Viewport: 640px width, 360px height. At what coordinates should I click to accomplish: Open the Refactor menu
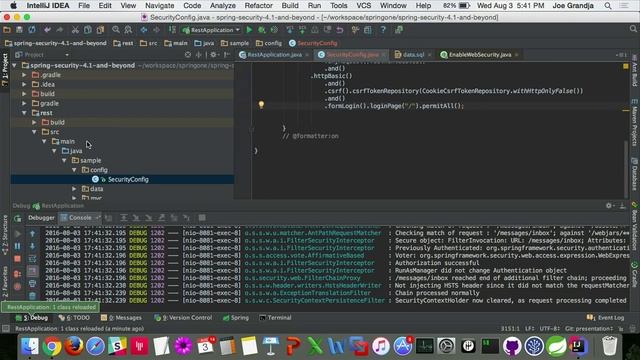[x=258, y=6]
